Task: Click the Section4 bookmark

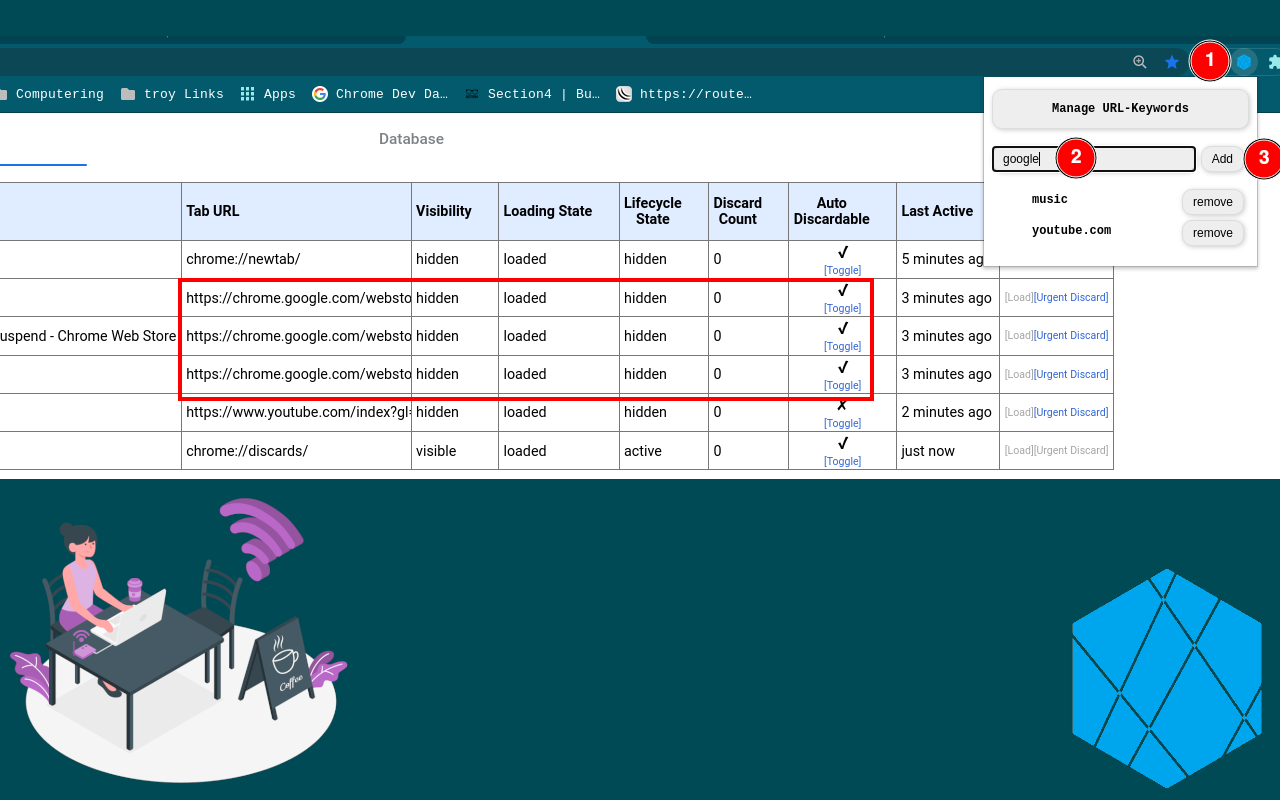Action: click(530, 93)
